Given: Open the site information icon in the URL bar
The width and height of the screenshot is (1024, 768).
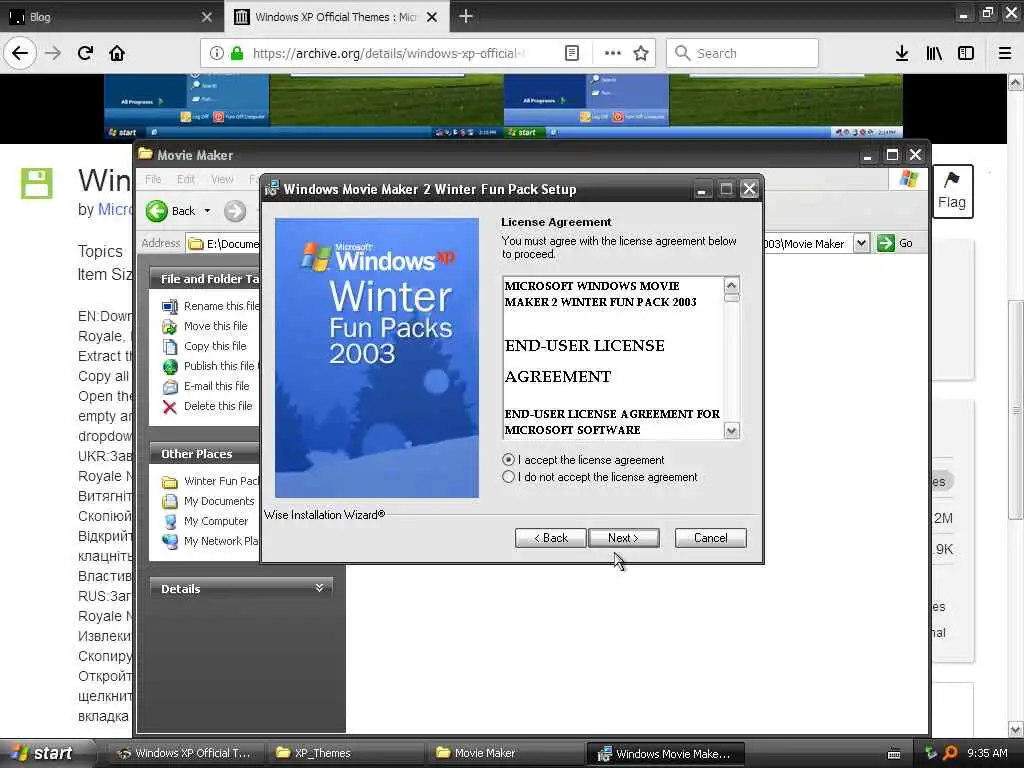Looking at the screenshot, I should [x=216, y=53].
